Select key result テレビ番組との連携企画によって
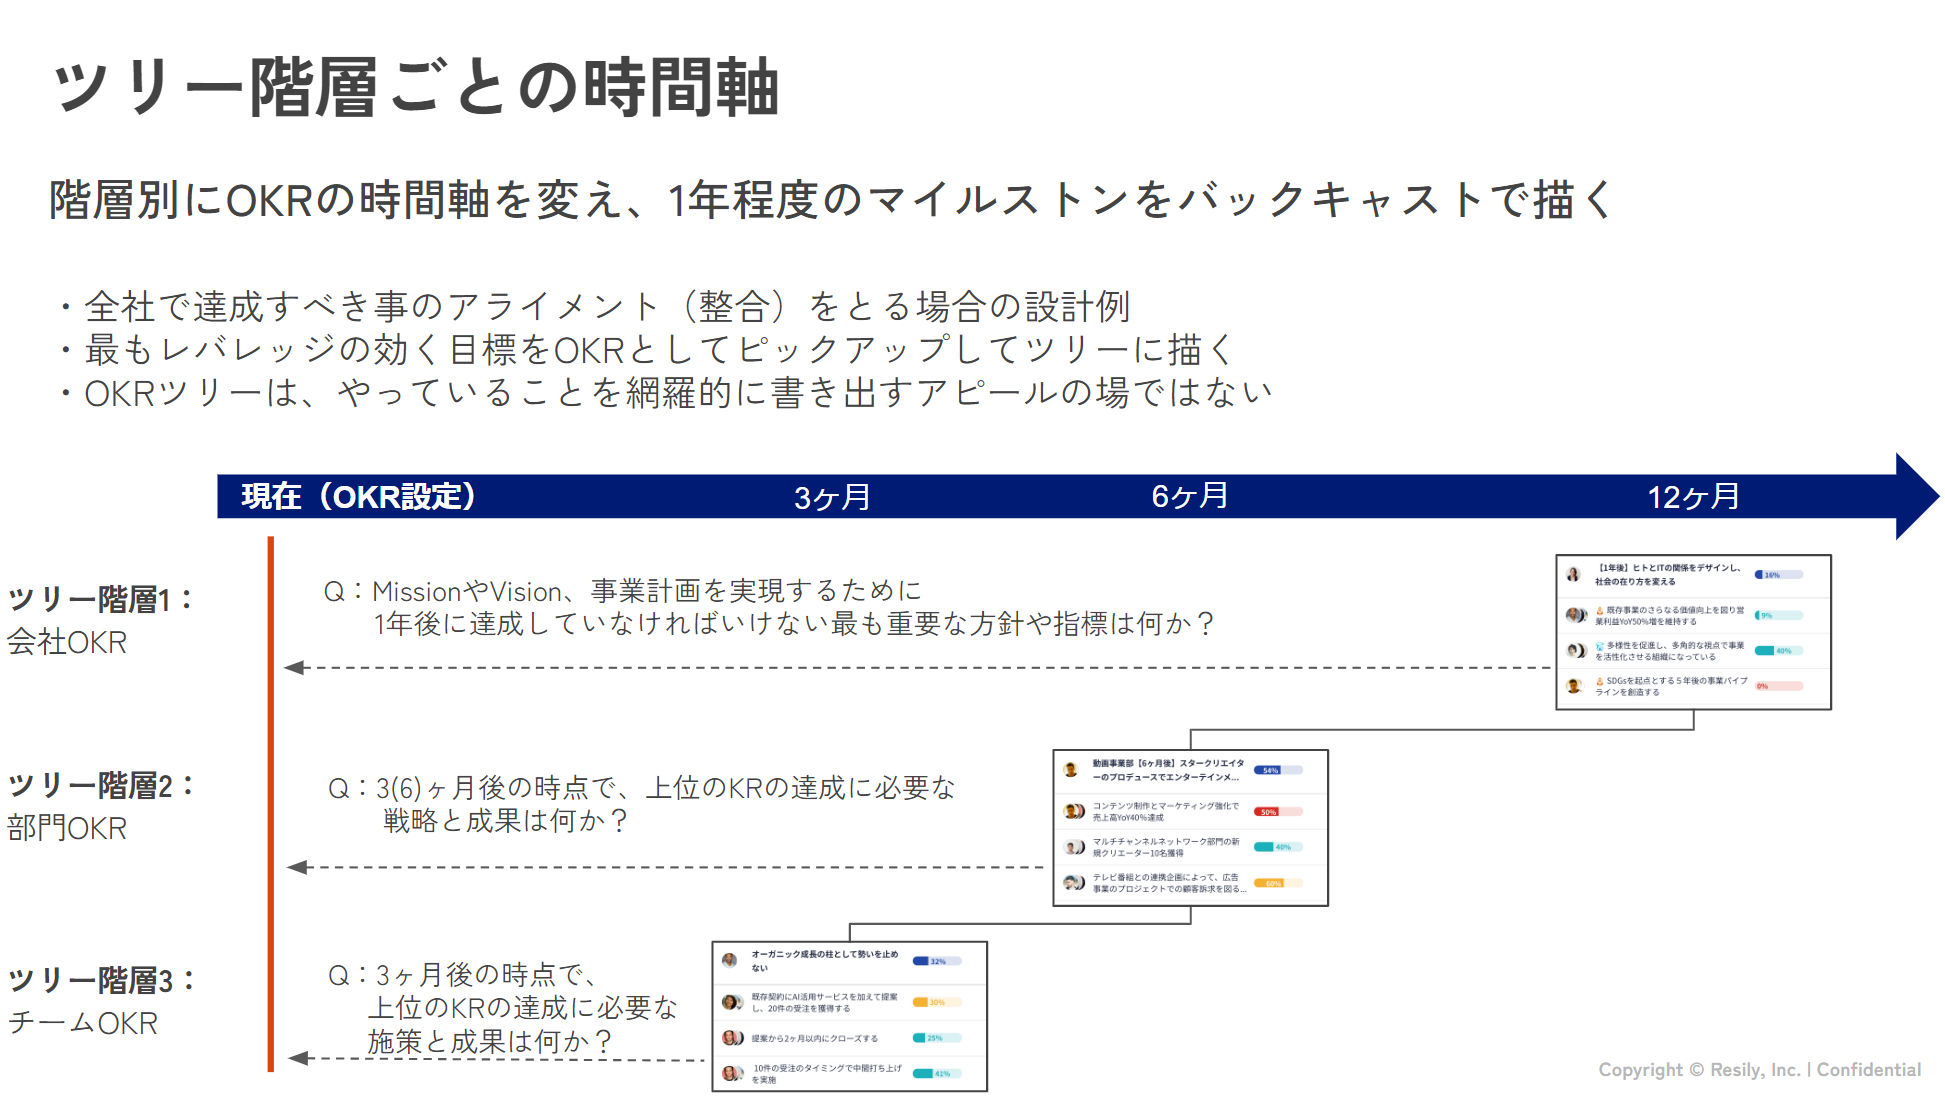This screenshot has height=1101, width=1945. 1169,883
